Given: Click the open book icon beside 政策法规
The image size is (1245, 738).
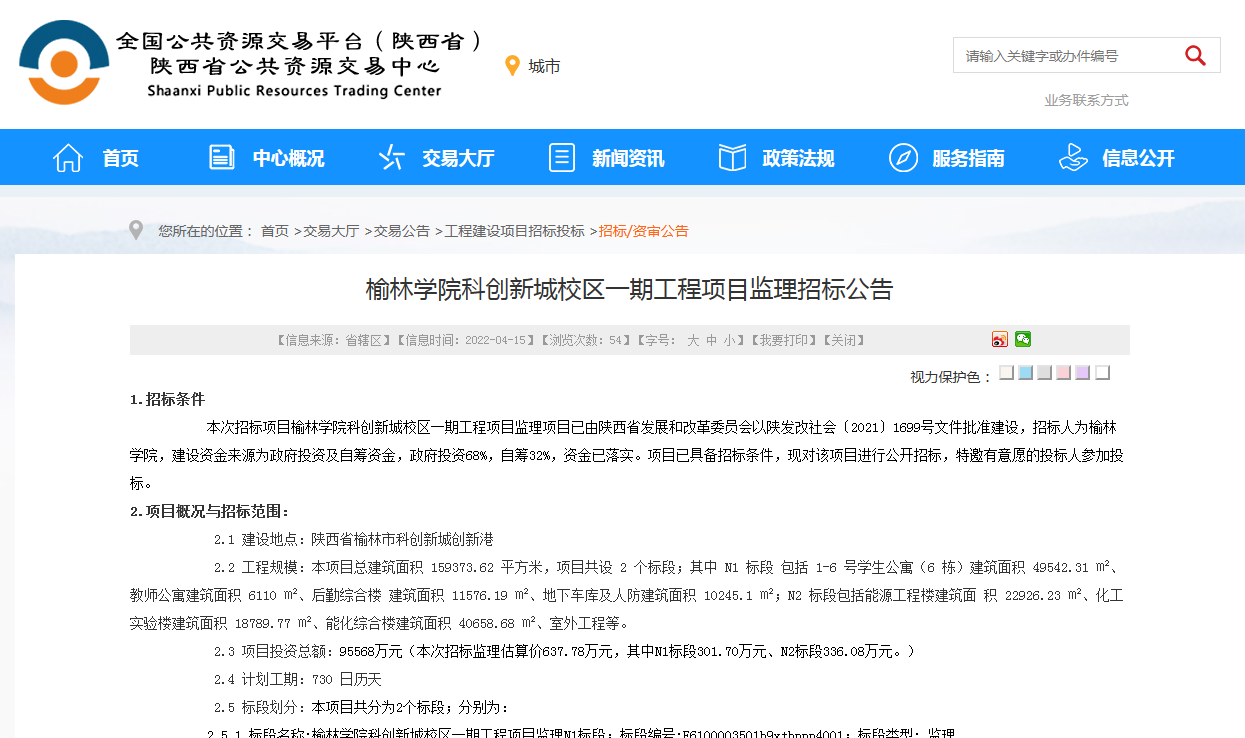Looking at the screenshot, I should click(x=733, y=158).
